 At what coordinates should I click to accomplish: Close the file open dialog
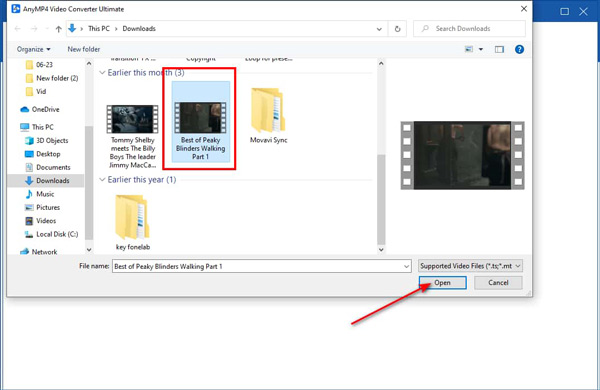click(524, 9)
